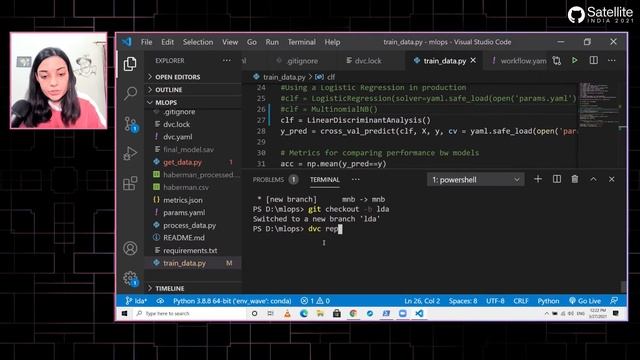The width and height of the screenshot is (640, 360).
Task: Click the feedback icon in status bar
Action: (x=614, y=301)
